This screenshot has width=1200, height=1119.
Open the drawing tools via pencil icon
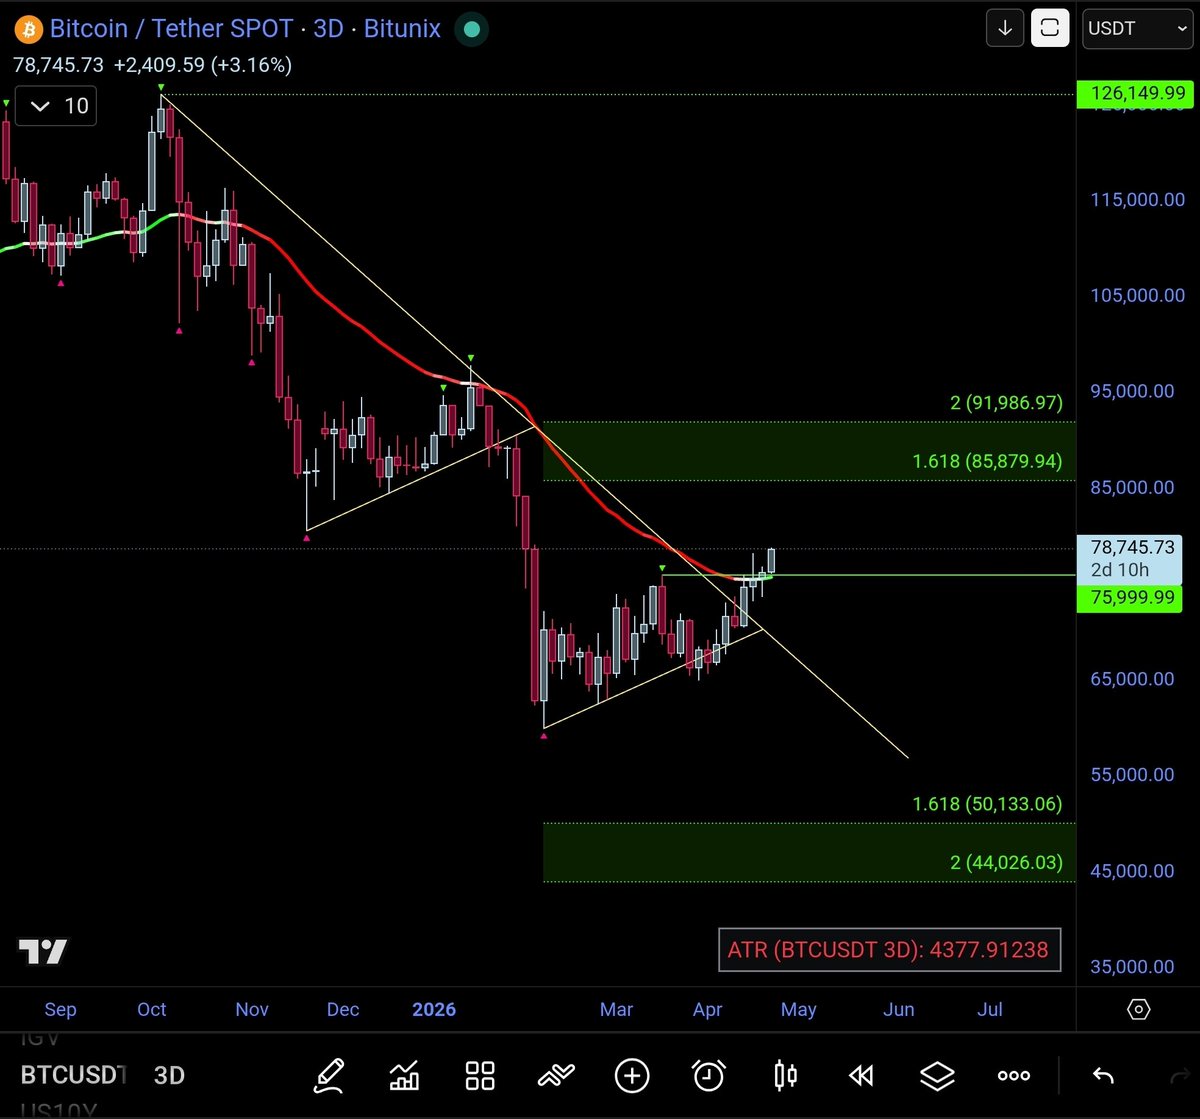330,1075
